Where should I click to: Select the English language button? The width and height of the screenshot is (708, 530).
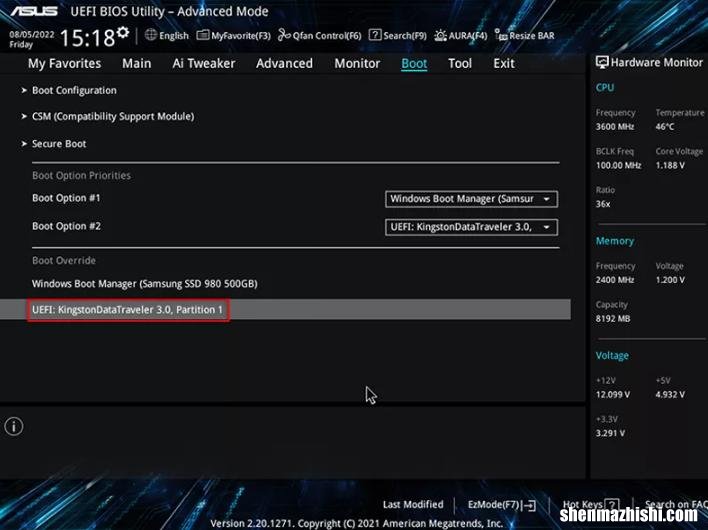pos(174,36)
